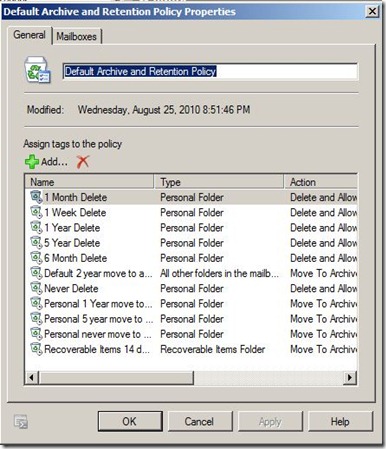The image size is (386, 449).
Task: Click the tag icon of 6 Month Delete
Action: click(36, 258)
